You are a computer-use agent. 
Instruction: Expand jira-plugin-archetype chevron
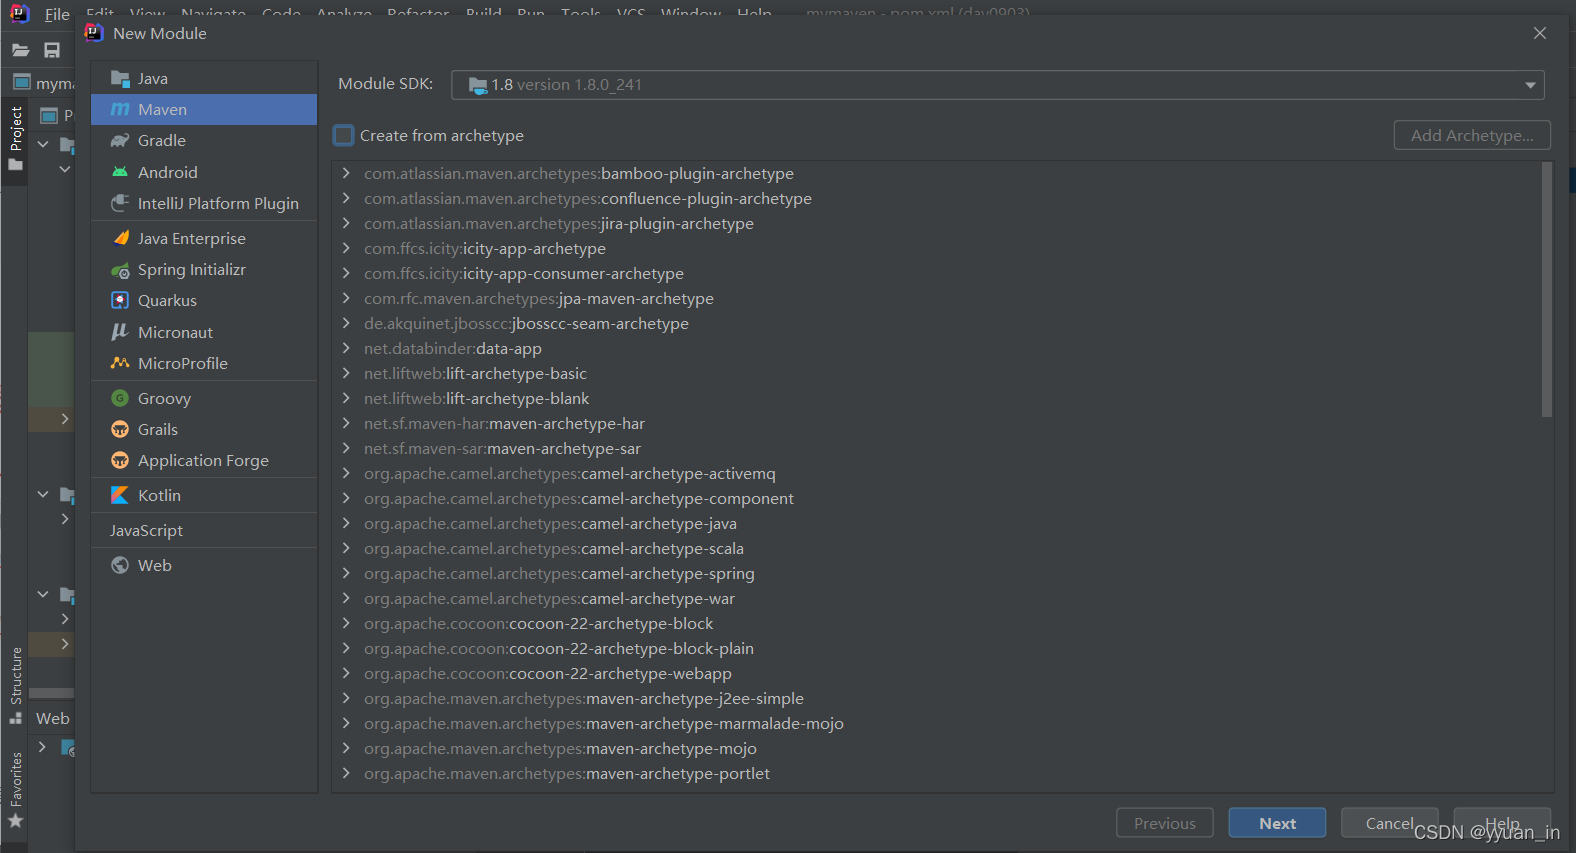tap(346, 223)
